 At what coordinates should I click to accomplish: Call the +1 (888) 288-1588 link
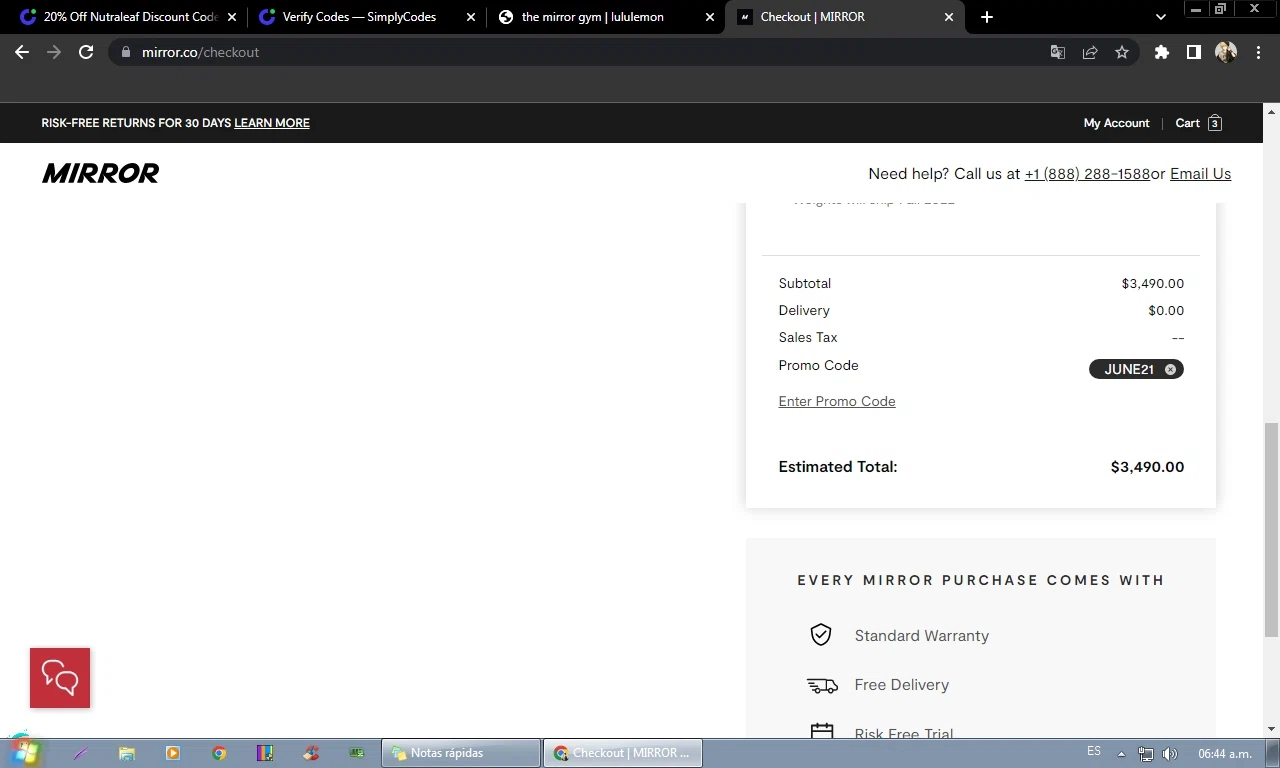click(x=1087, y=173)
